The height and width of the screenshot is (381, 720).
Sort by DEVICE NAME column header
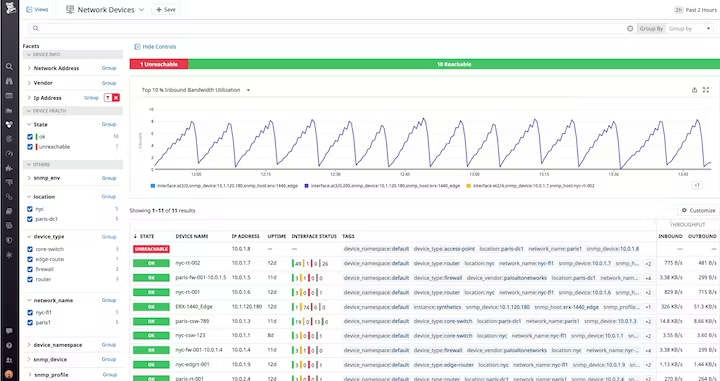(192, 236)
